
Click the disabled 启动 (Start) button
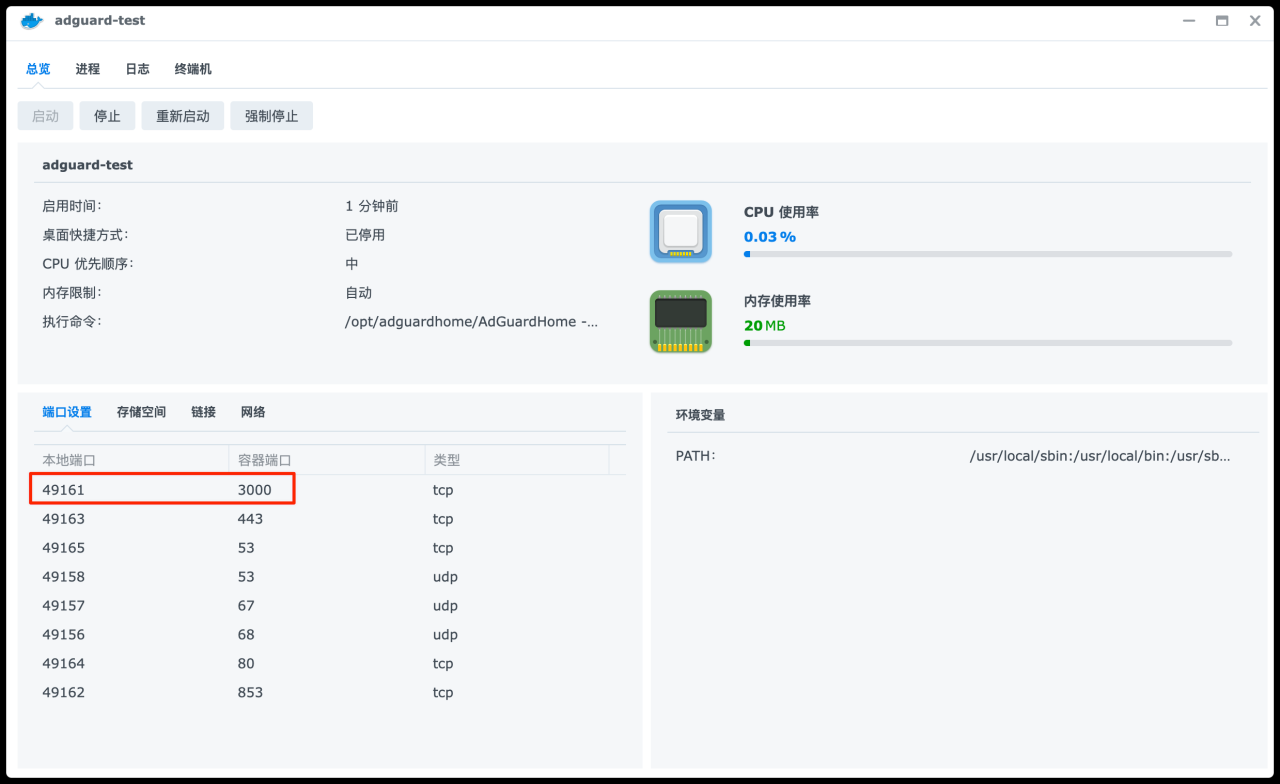click(x=45, y=115)
